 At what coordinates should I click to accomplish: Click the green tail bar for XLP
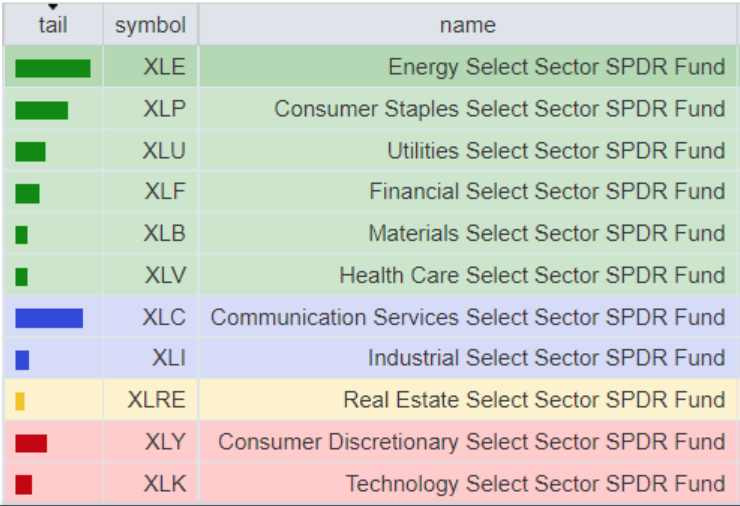coord(41,110)
